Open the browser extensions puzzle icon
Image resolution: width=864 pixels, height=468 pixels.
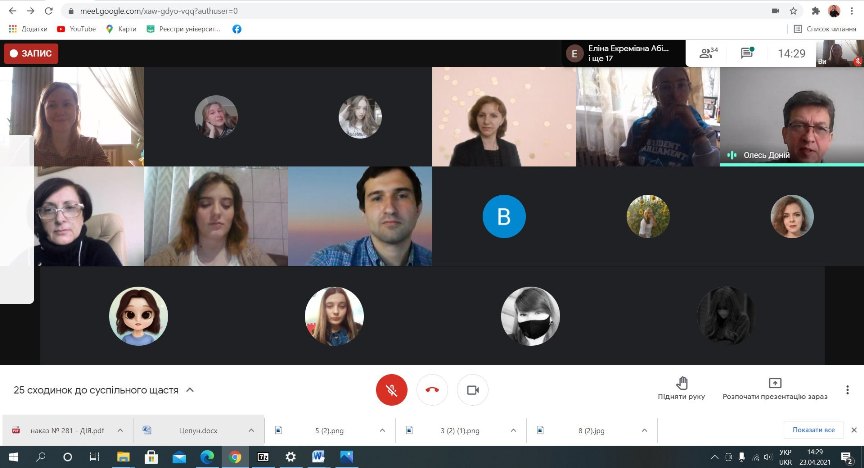coord(816,11)
